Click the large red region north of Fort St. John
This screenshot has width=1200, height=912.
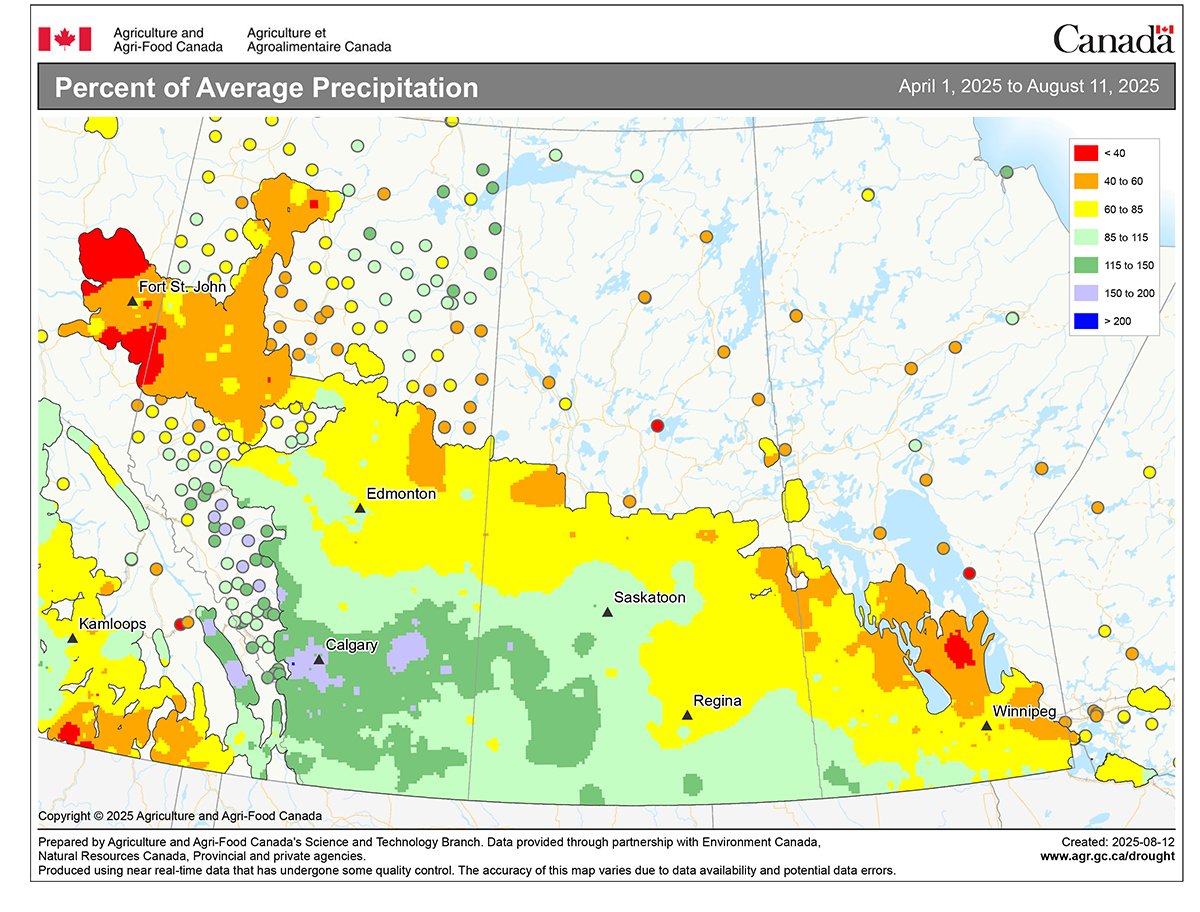point(111,257)
